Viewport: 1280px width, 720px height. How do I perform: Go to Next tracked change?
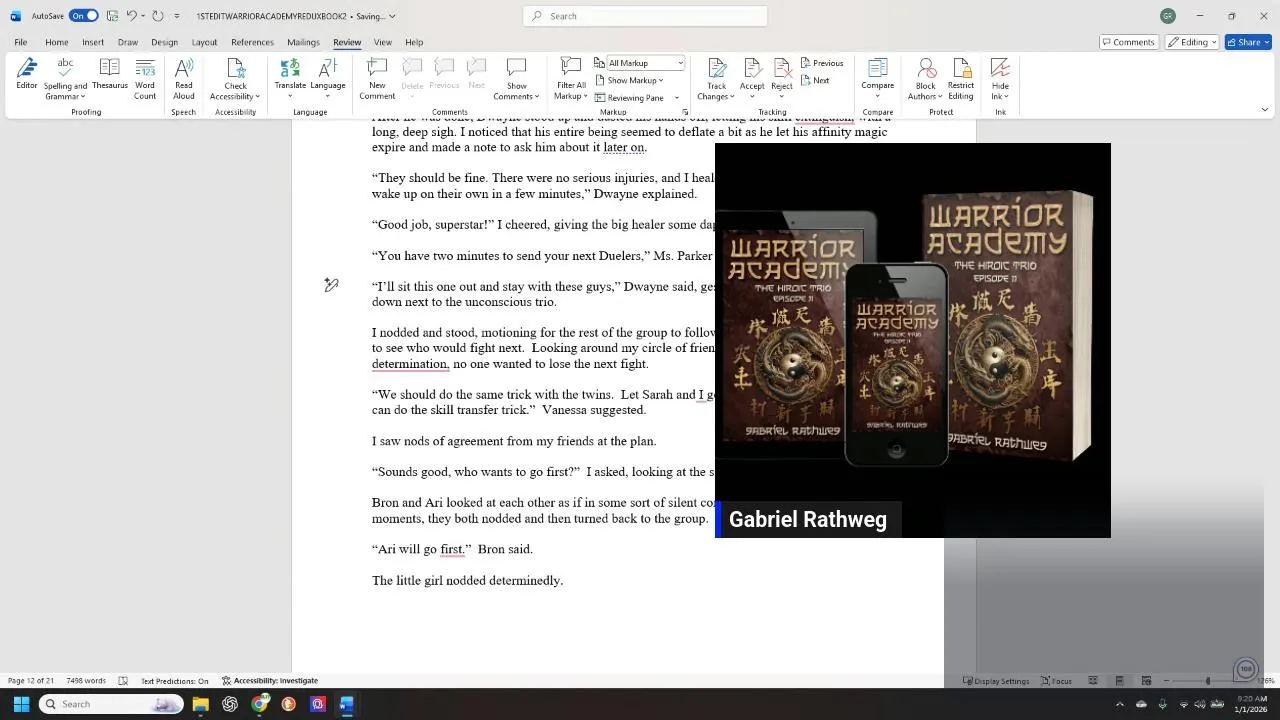coord(816,80)
